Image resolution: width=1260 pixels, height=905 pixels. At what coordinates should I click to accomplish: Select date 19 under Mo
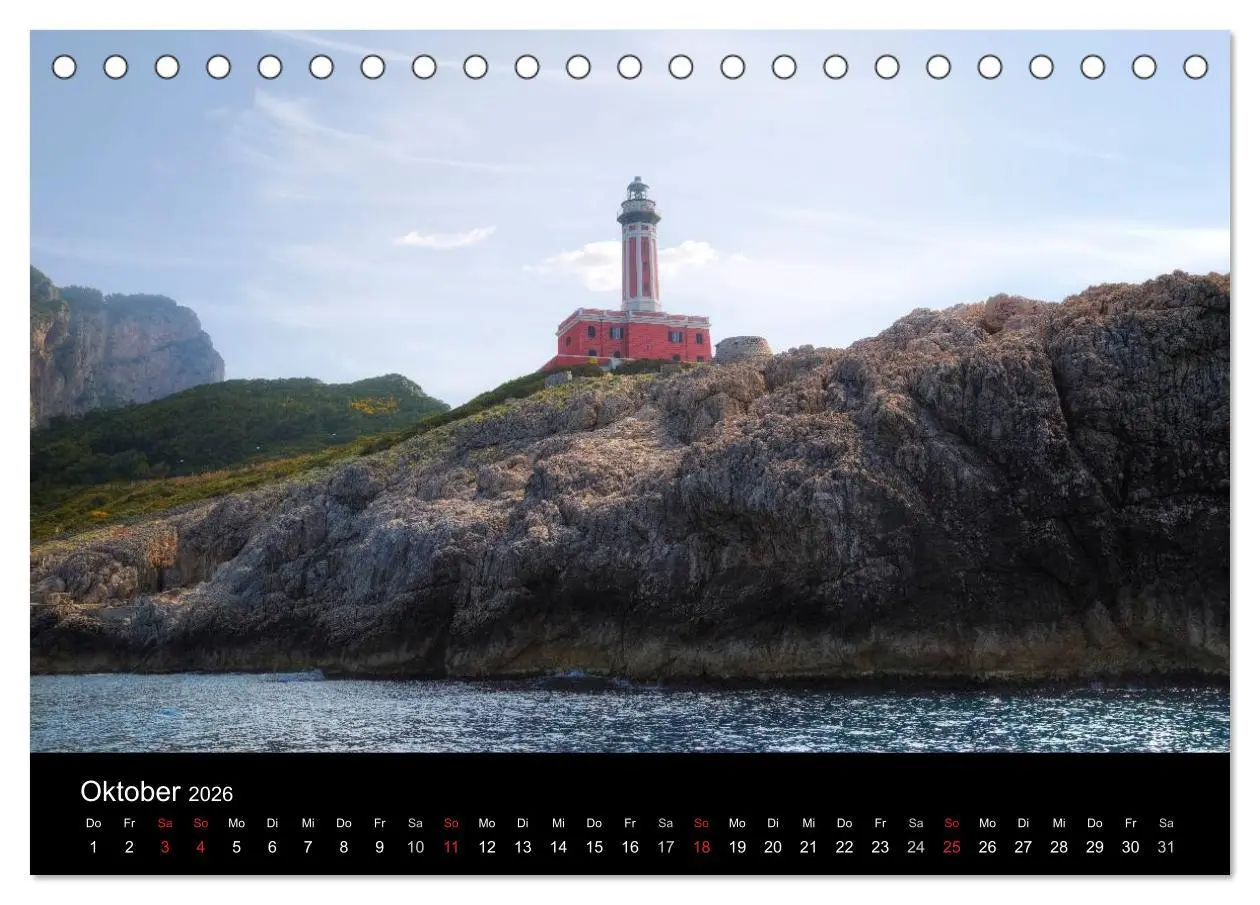click(x=737, y=847)
